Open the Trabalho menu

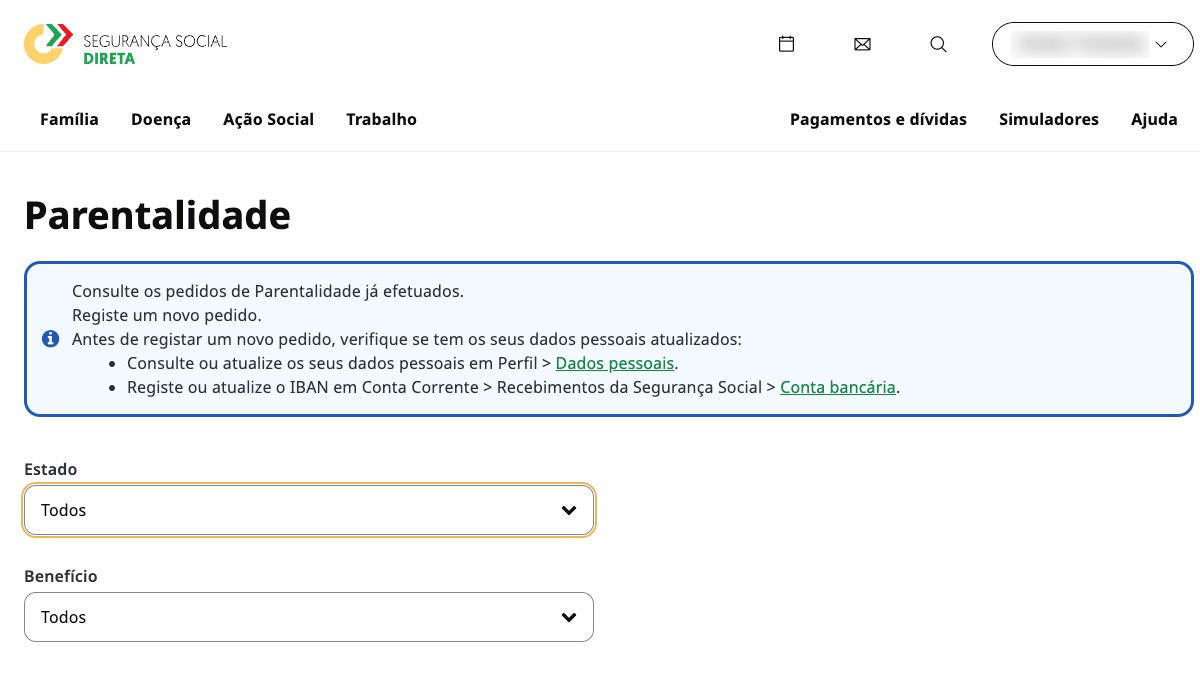coord(381,120)
